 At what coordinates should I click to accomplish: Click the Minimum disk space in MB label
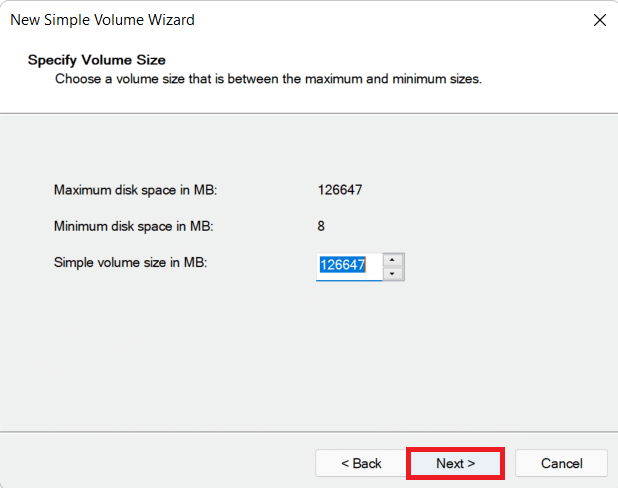click(x=133, y=226)
